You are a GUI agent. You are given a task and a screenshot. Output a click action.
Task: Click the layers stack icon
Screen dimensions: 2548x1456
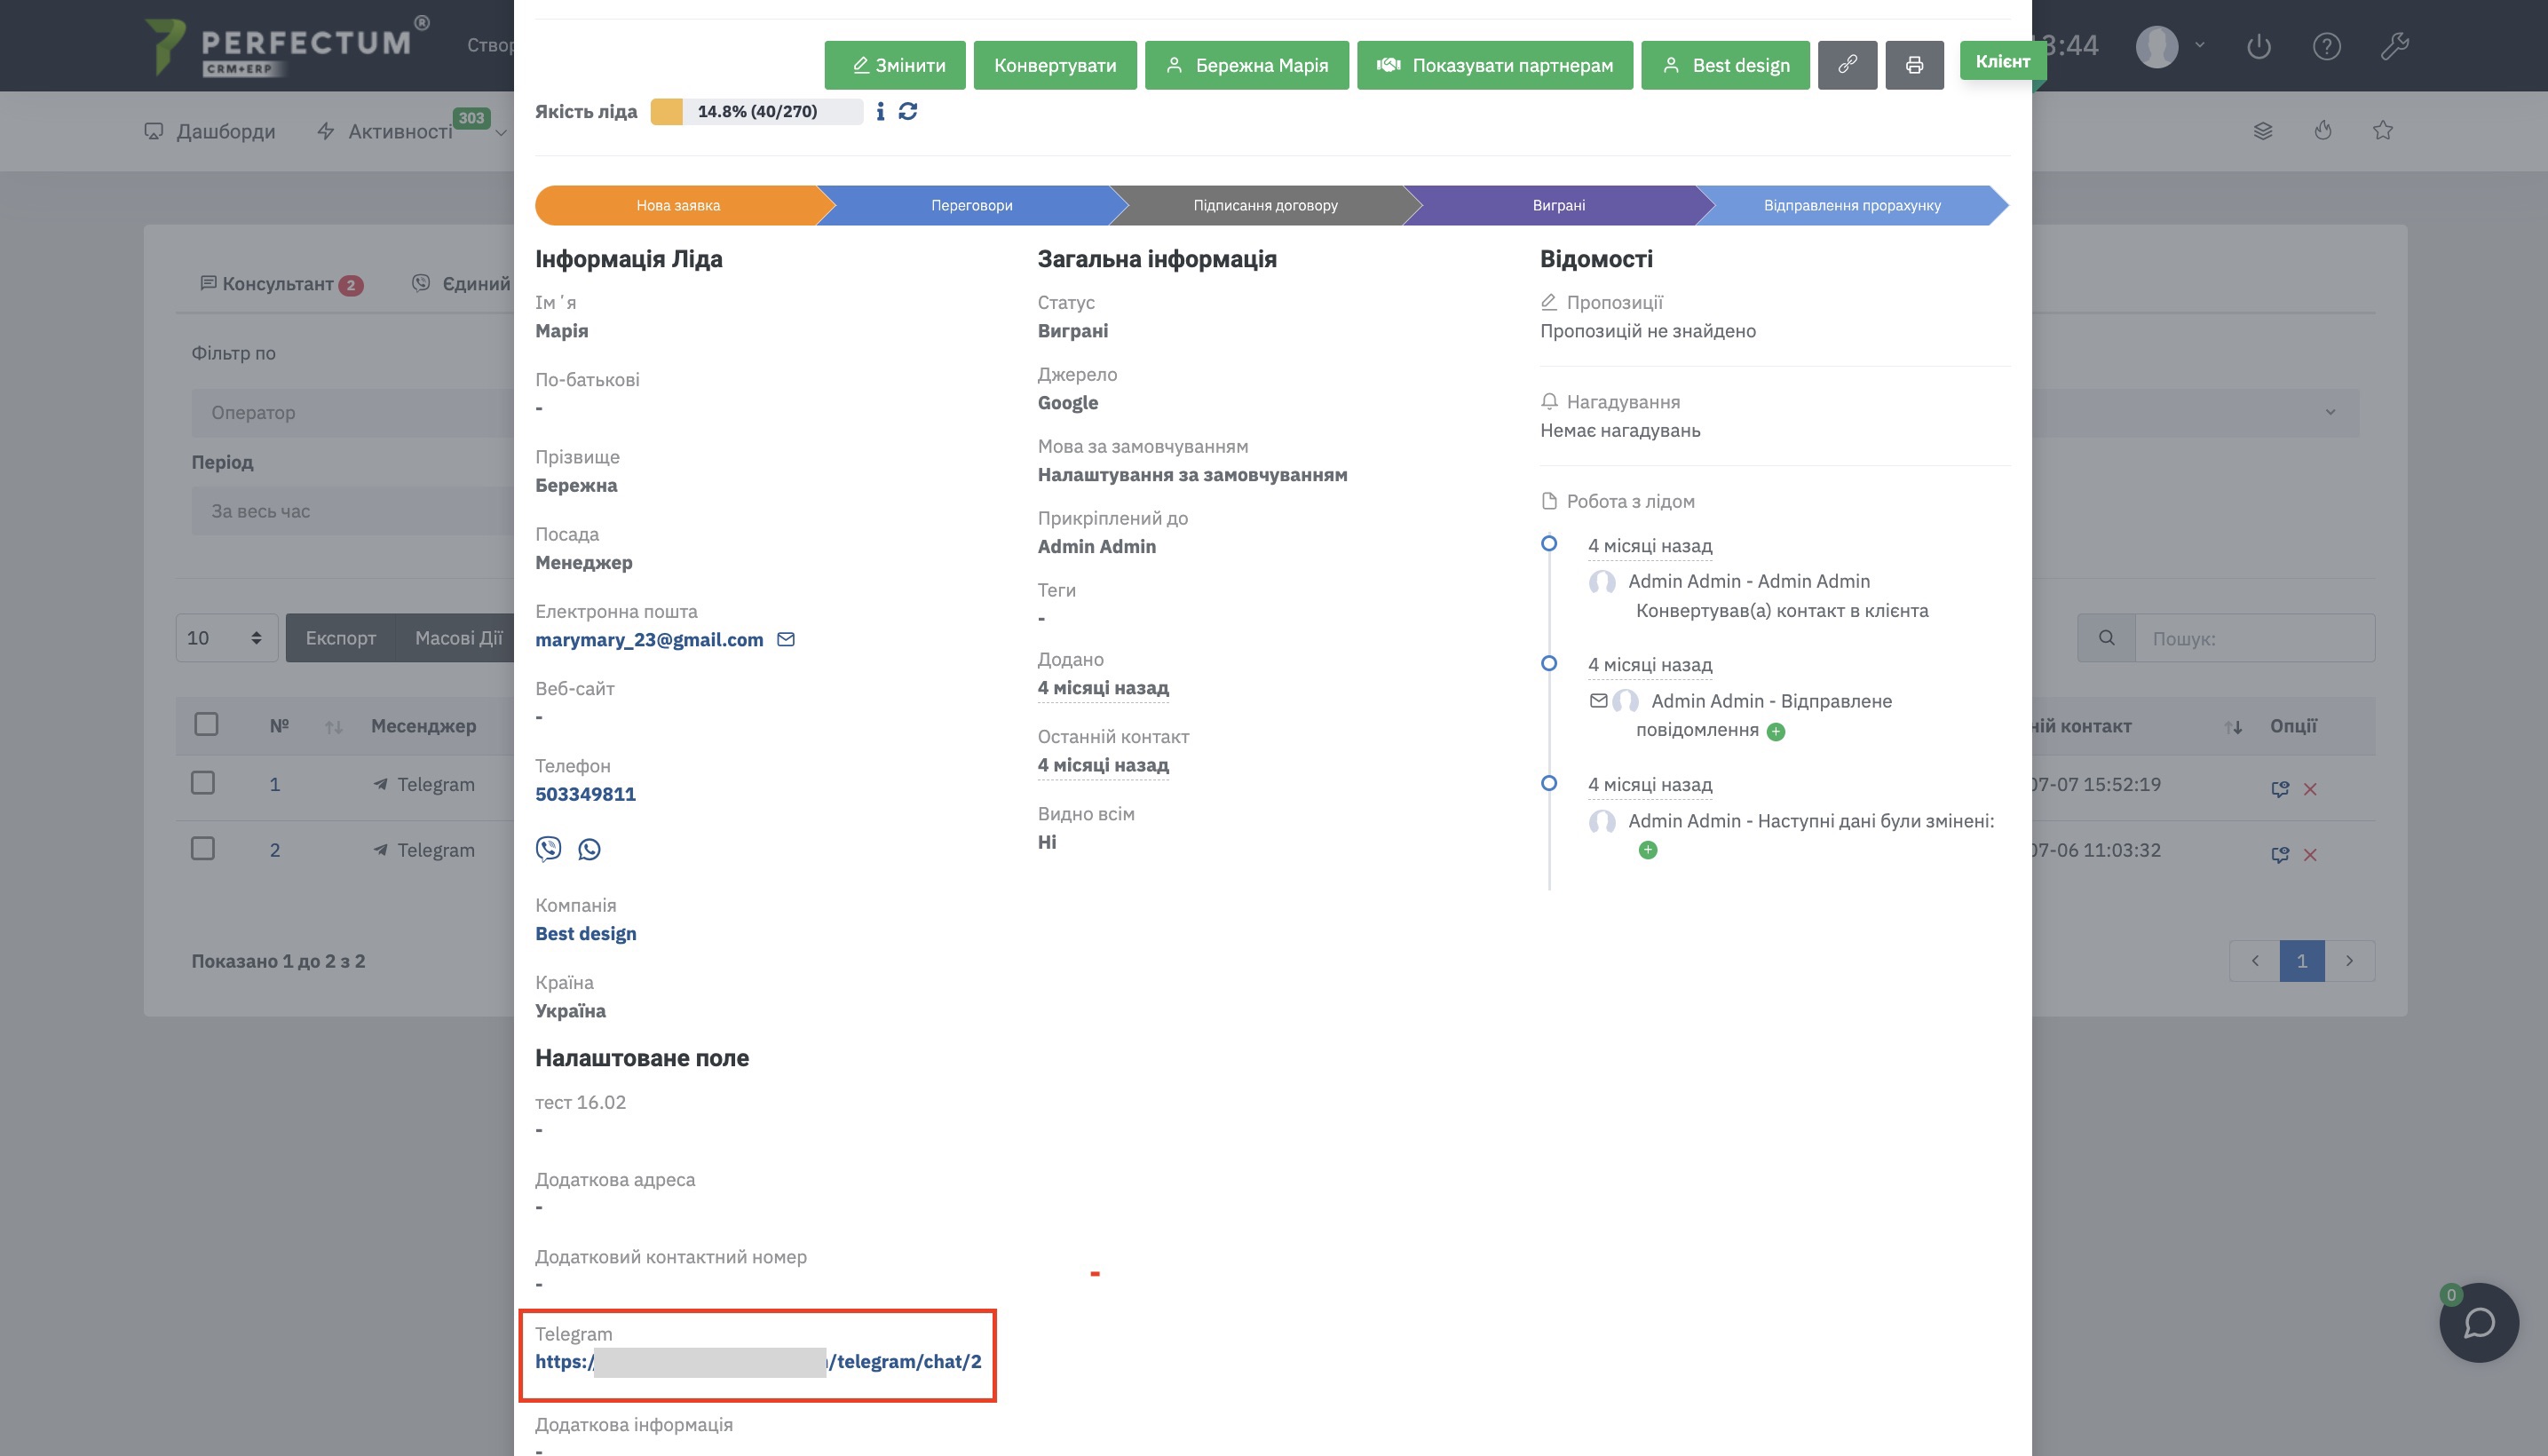click(x=2263, y=131)
